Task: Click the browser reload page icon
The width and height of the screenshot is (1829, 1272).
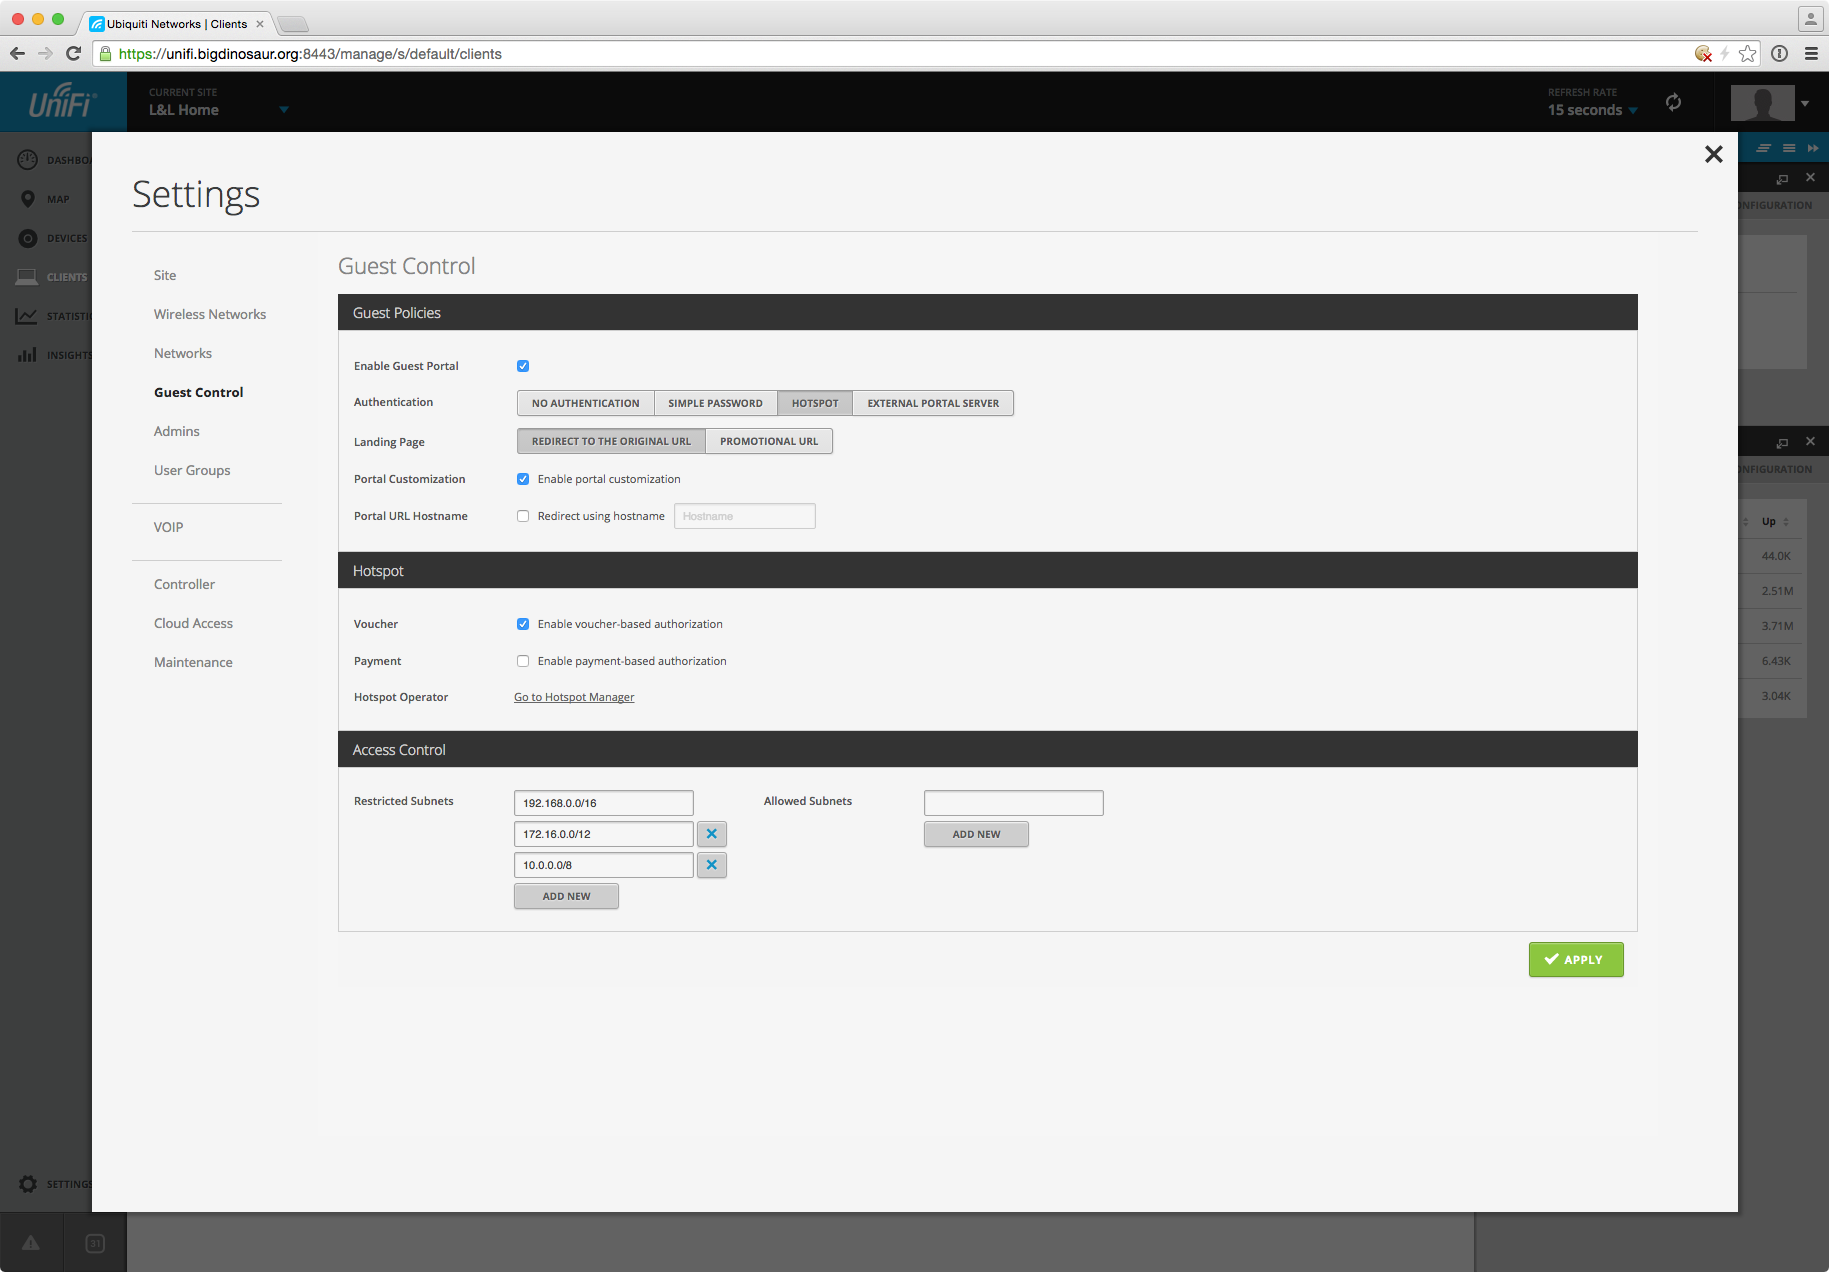Action: [73, 54]
